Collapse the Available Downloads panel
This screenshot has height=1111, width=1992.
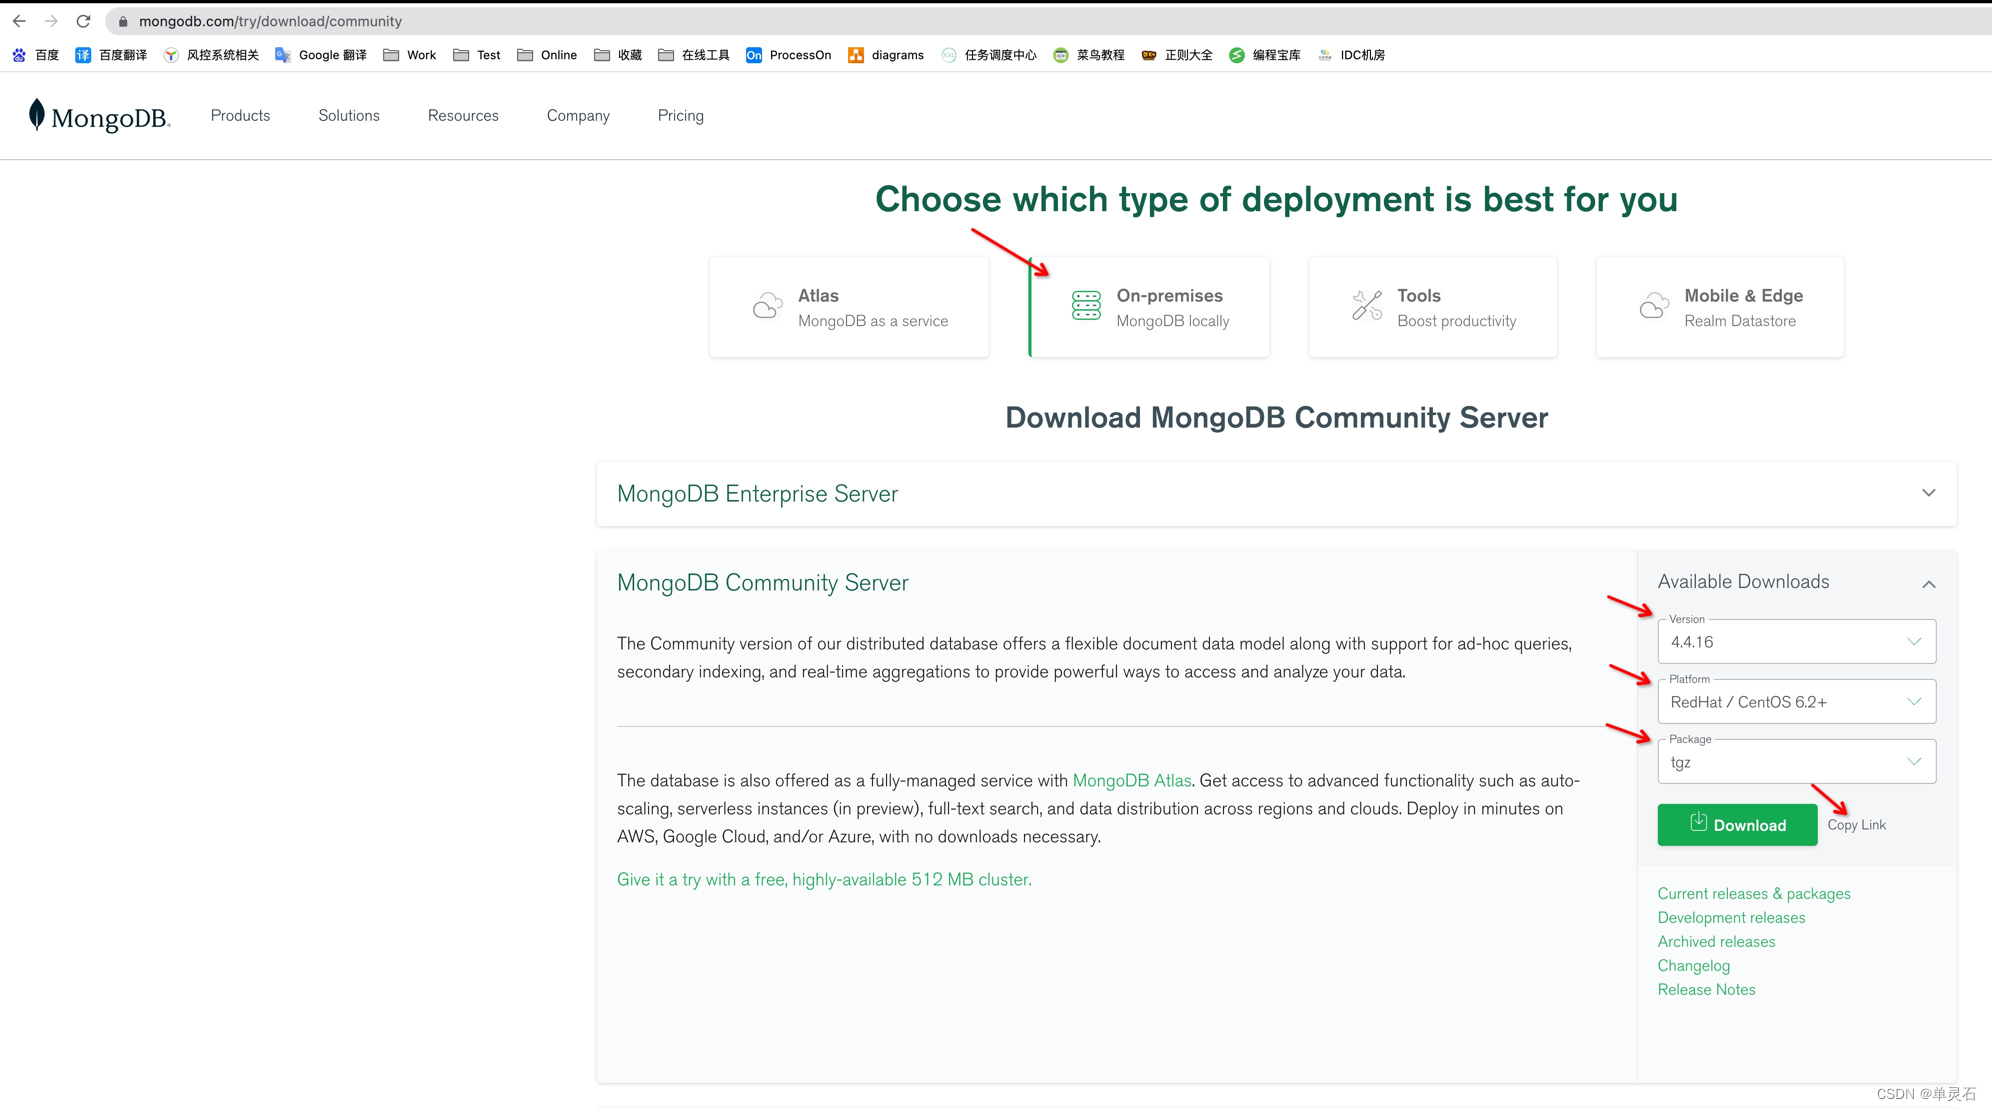click(x=1928, y=584)
